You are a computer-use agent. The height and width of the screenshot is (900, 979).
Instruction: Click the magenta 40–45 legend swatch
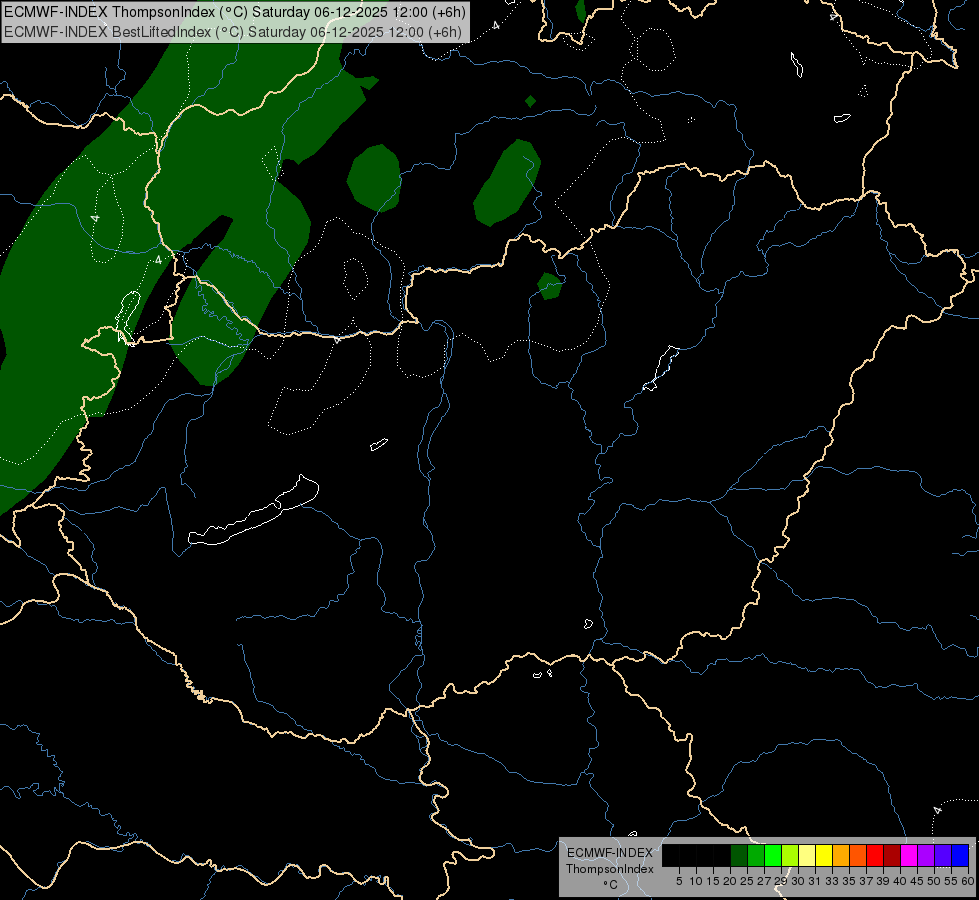tap(909, 855)
